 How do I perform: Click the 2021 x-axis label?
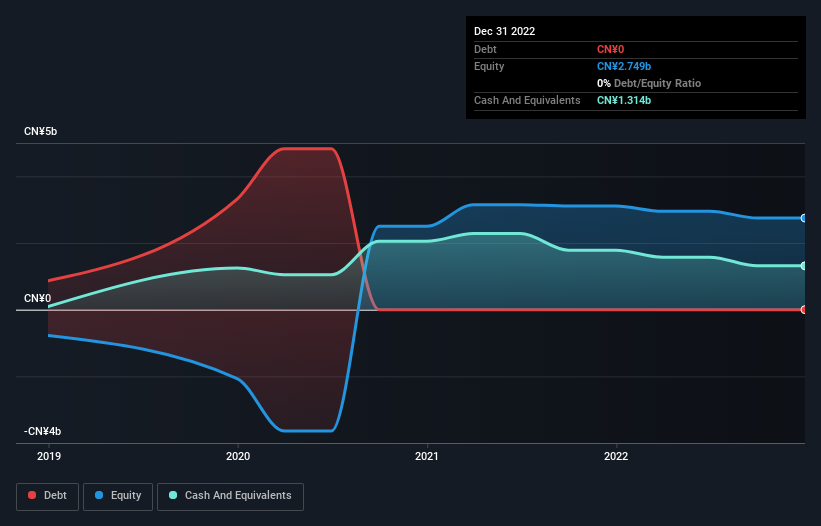click(427, 456)
